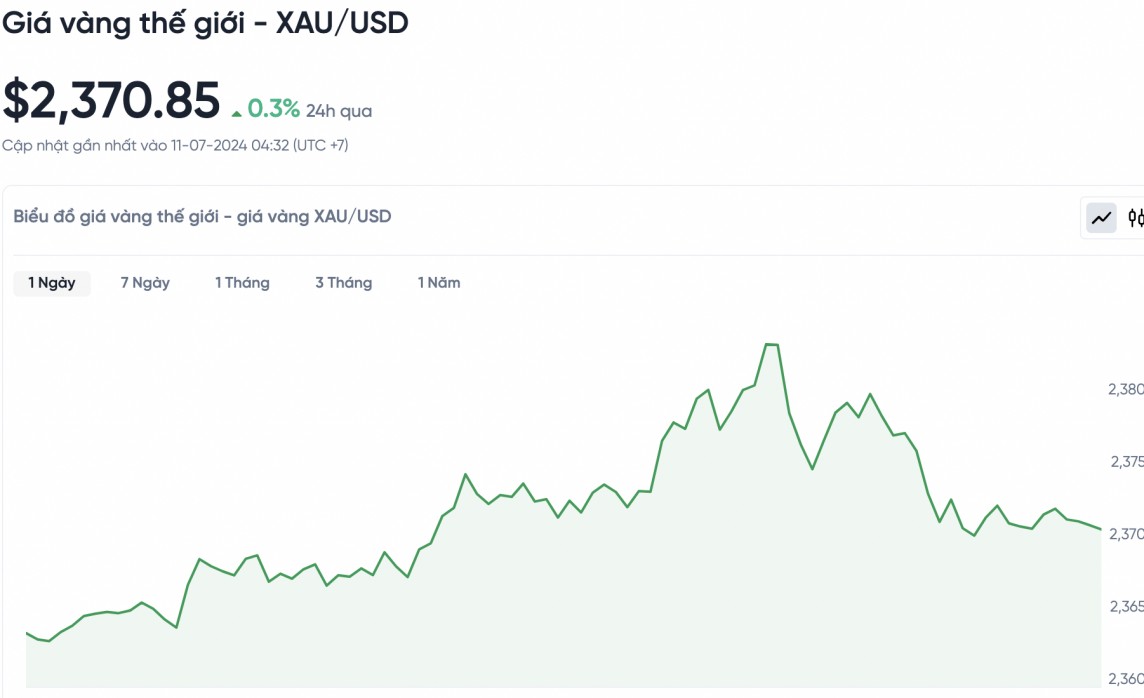
Task: Click the 2,380 label on price axis
Action: pyautogui.click(x=1125, y=389)
